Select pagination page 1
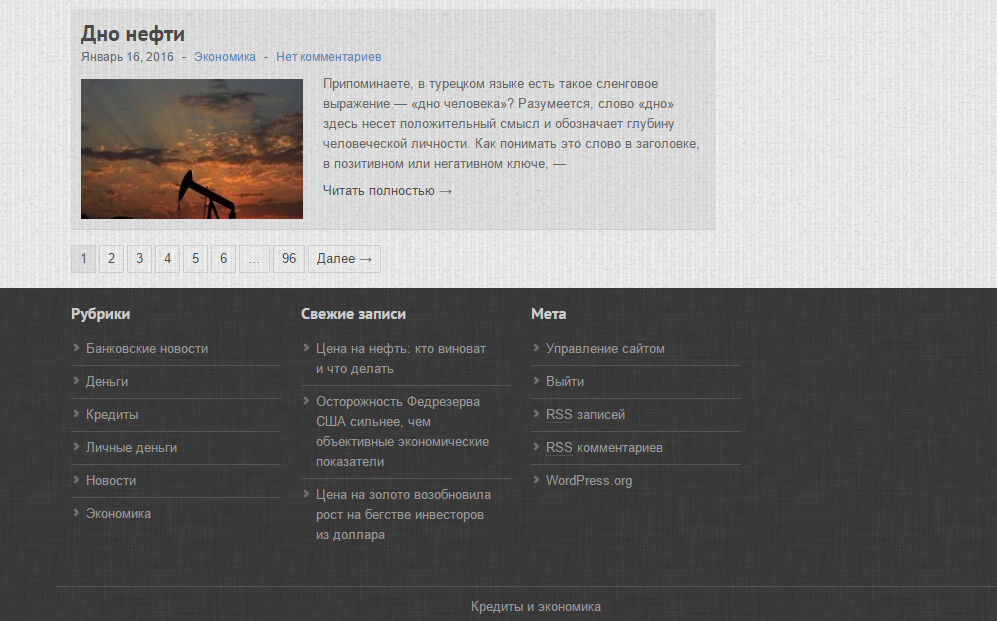Image resolution: width=997 pixels, height=621 pixels. [x=83, y=259]
